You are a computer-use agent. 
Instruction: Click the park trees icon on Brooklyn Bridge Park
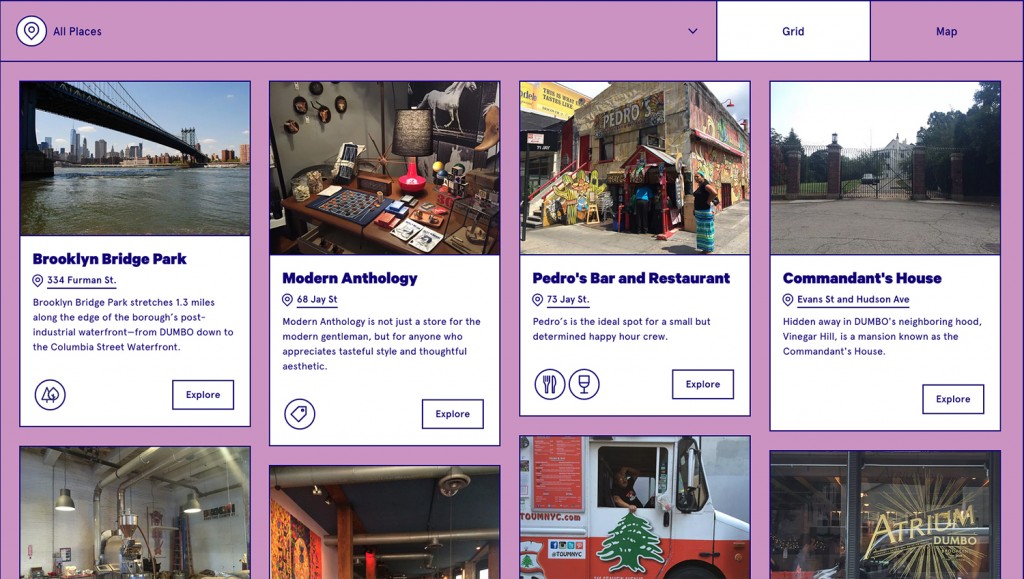[50, 395]
